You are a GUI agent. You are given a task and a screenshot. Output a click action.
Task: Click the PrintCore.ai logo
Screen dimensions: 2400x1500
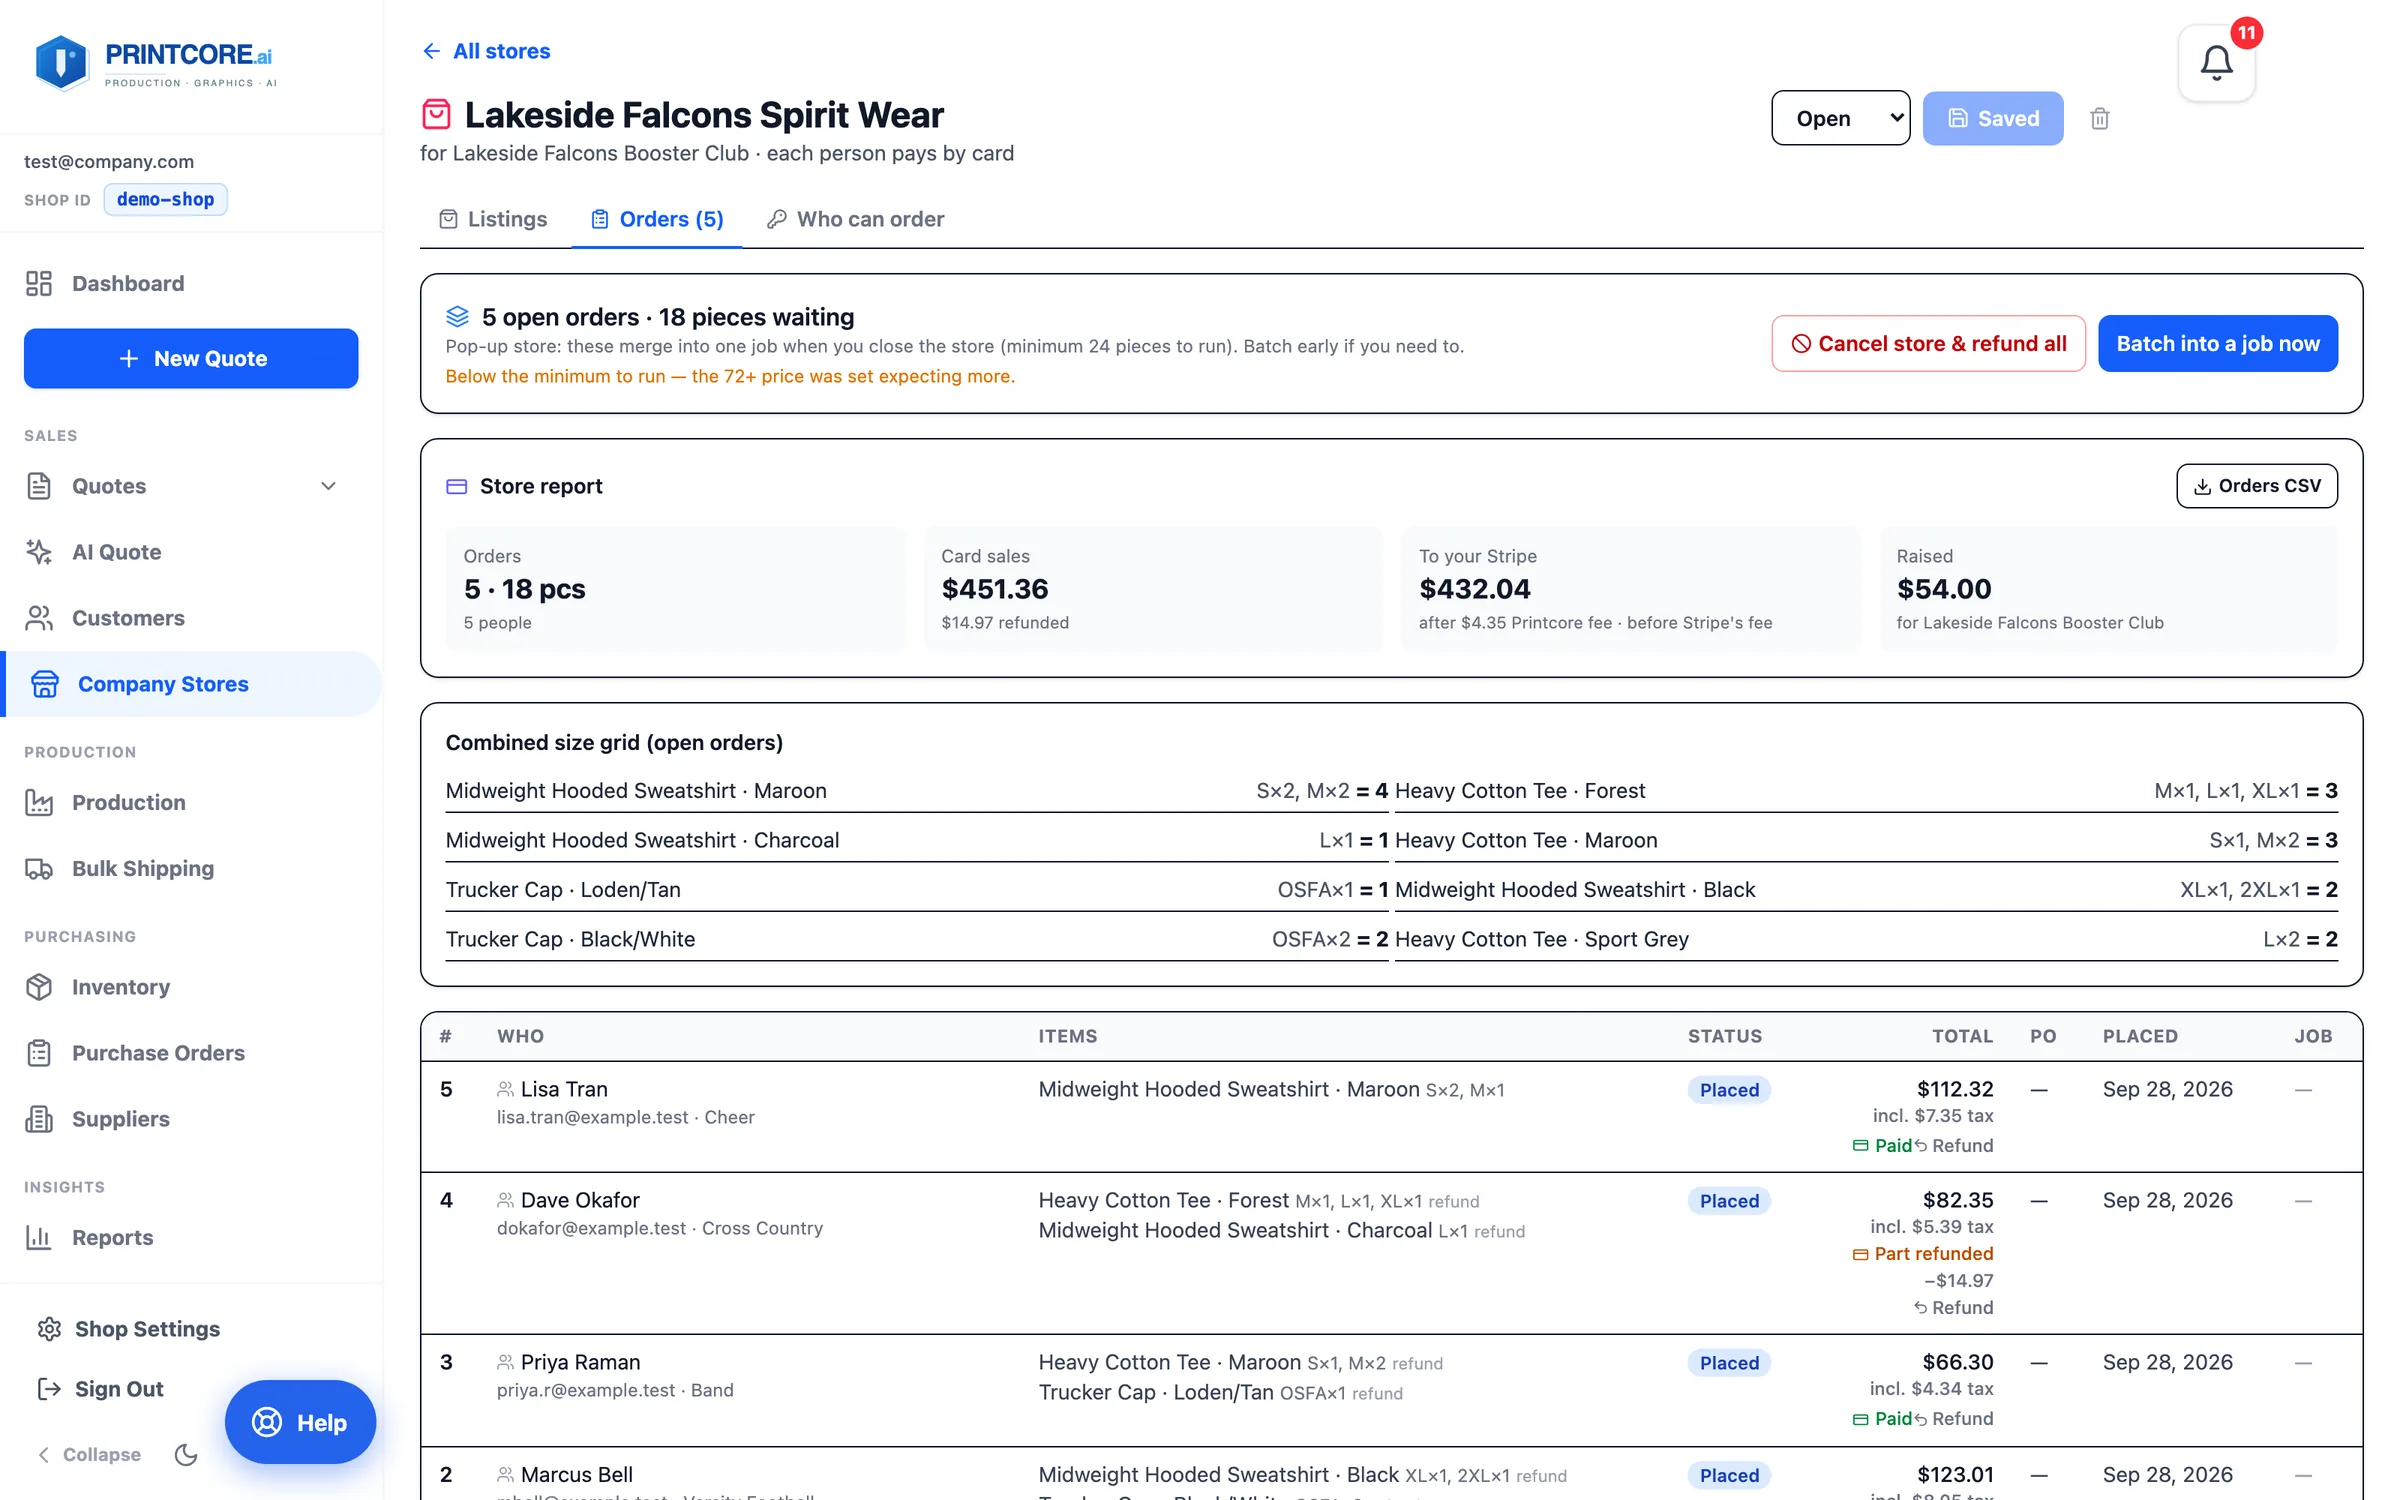[x=155, y=63]
